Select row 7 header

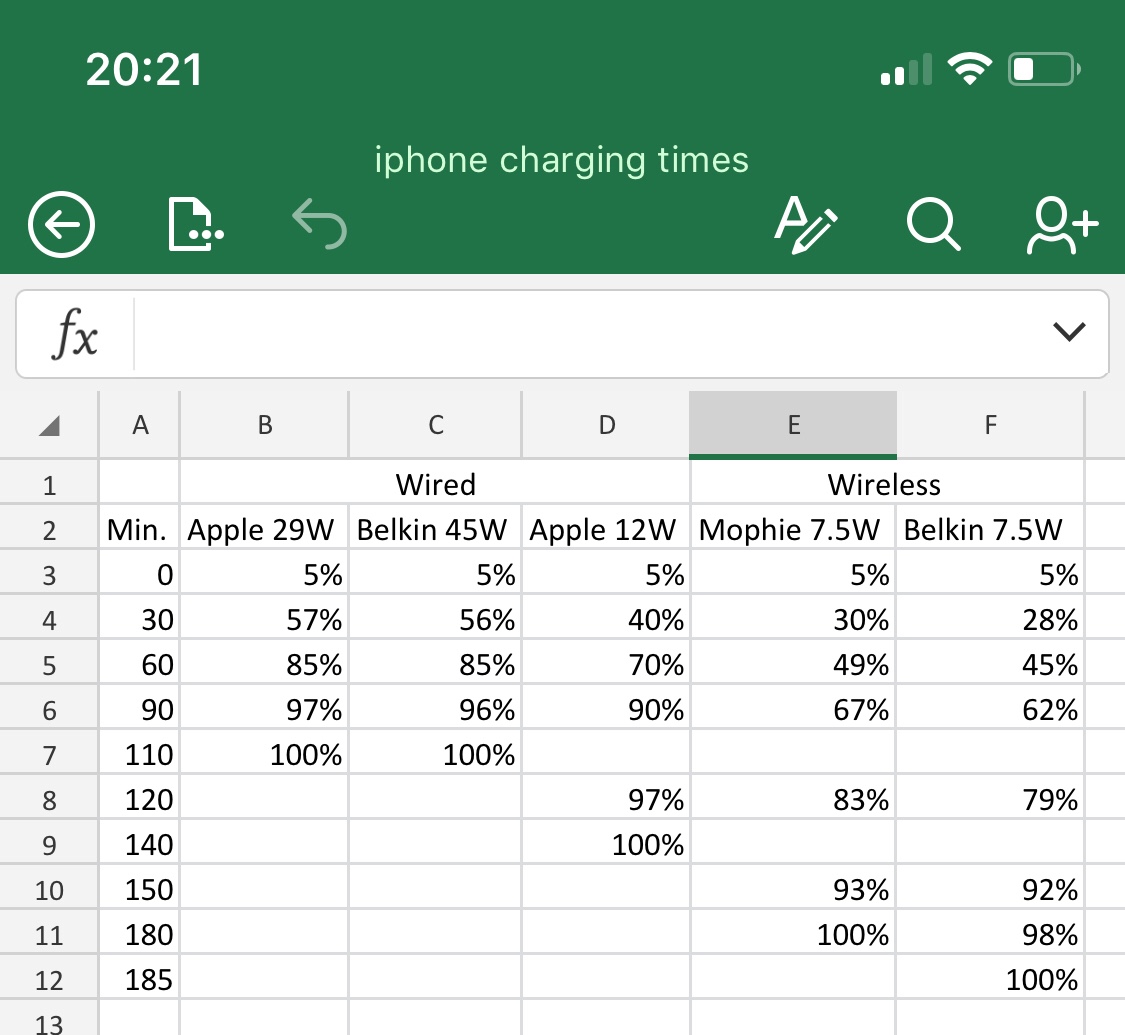tap(49, 755)
